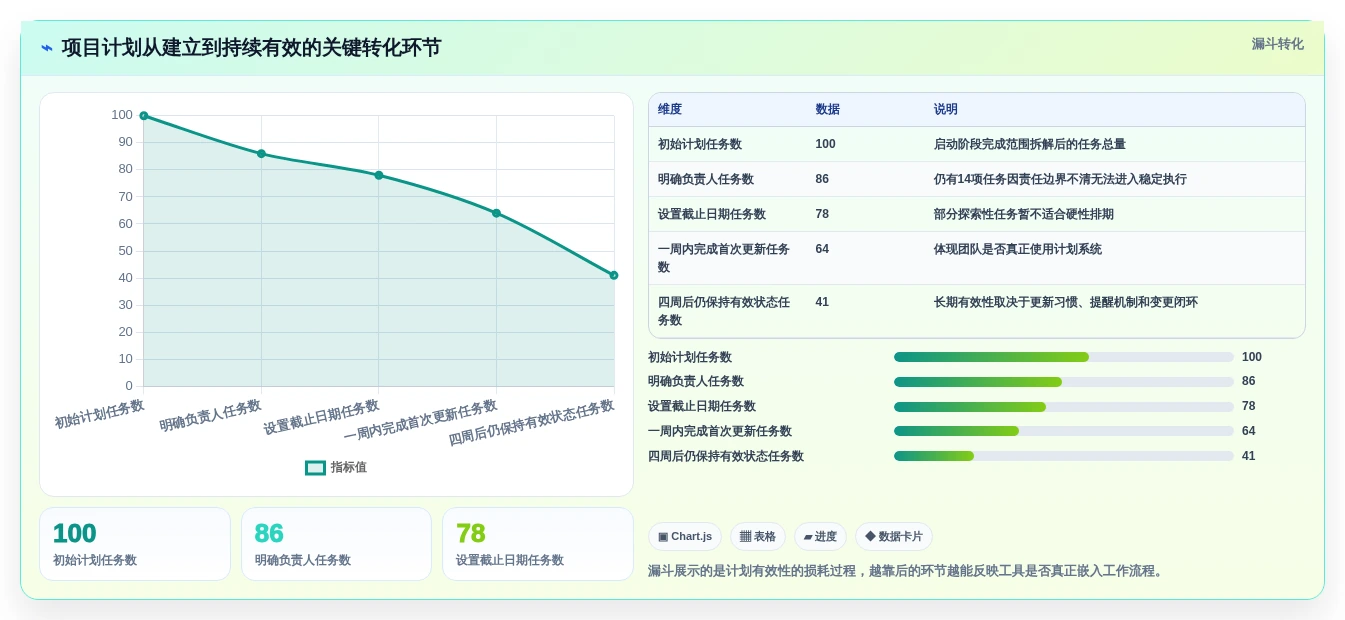Screen dimensions: 1345x620
Task: Click the table value 86
Action: [x=823, y=179]
